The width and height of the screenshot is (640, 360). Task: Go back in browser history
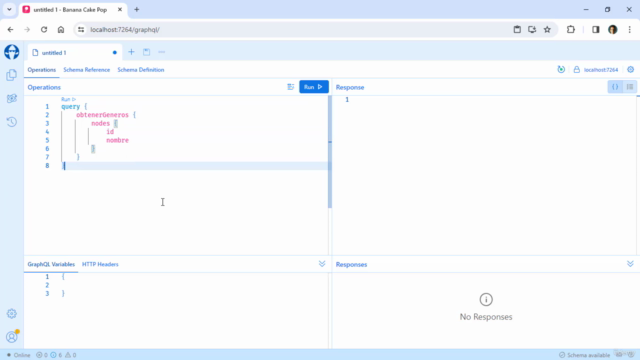click(x=10, y=29)
